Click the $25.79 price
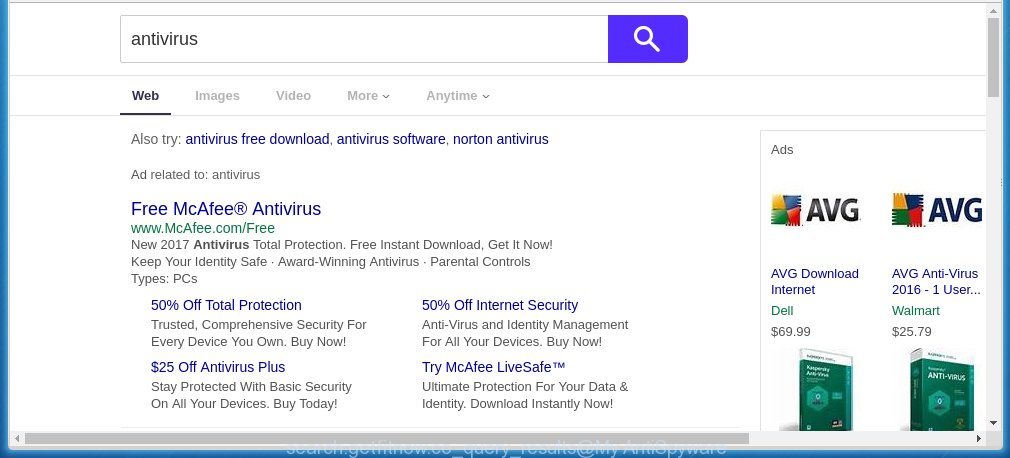This screenshot has width=1010, height=458. [x=911, y=332]
